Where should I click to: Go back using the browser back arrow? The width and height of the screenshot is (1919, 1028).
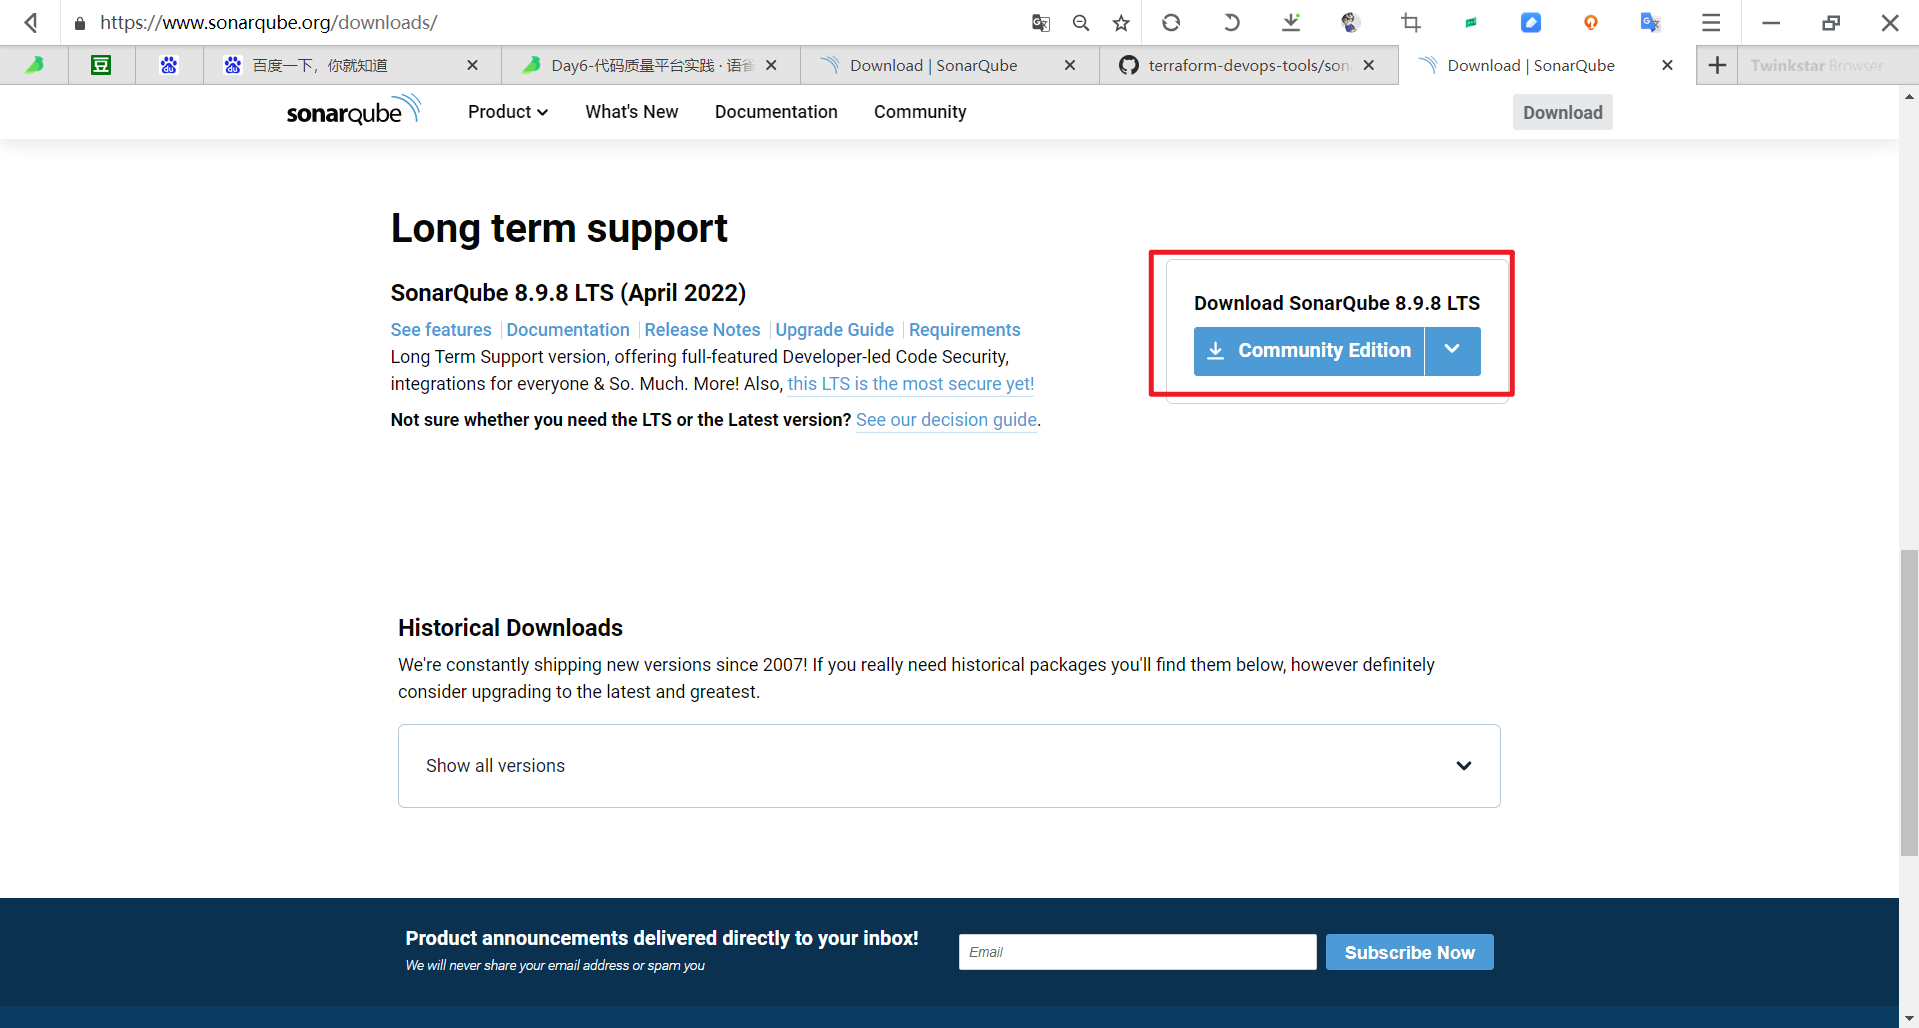31,22
